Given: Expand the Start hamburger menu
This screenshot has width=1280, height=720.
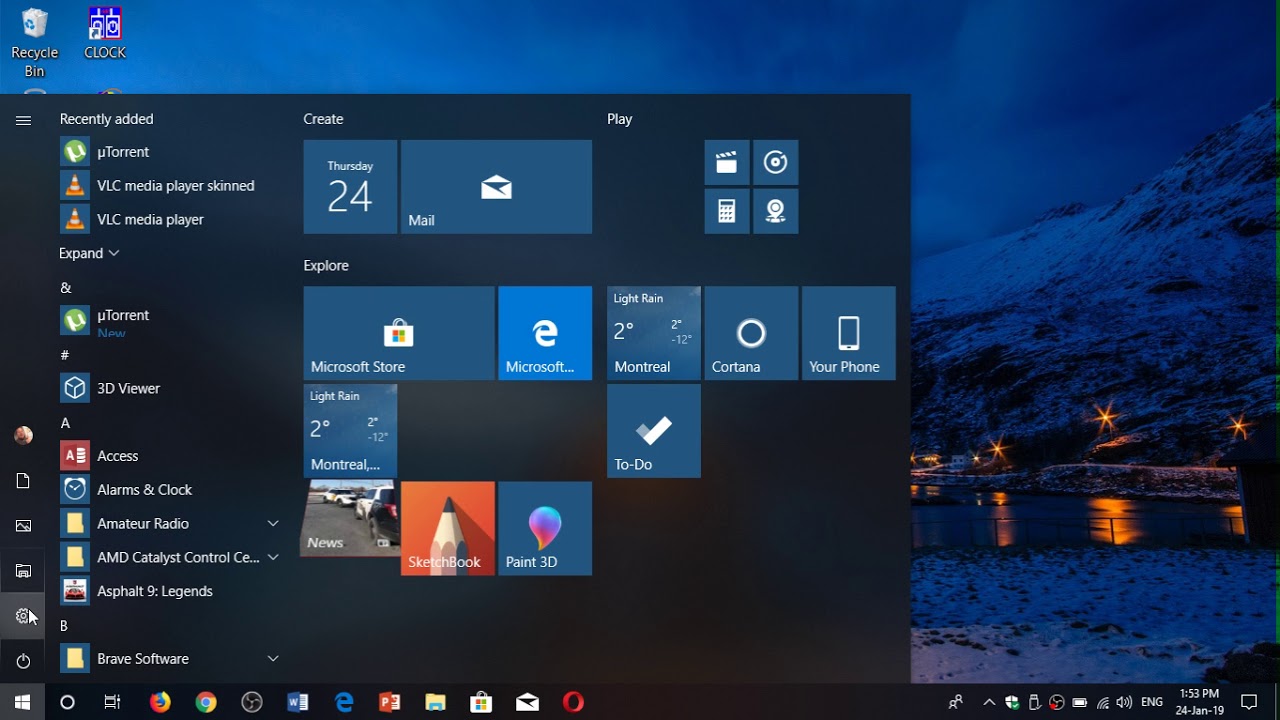Looking at the screenshot, I should (x=23, y=120).
